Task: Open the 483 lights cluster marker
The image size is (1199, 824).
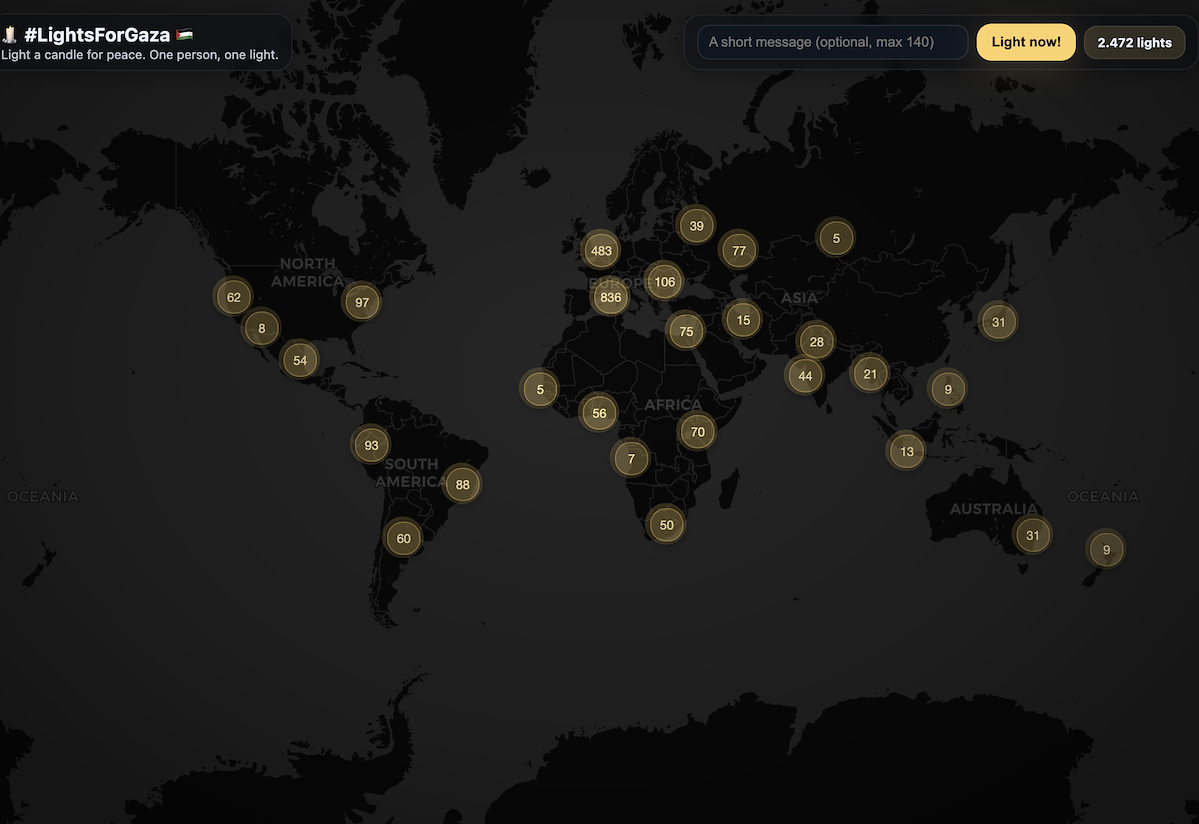Action: pos(601,251)
